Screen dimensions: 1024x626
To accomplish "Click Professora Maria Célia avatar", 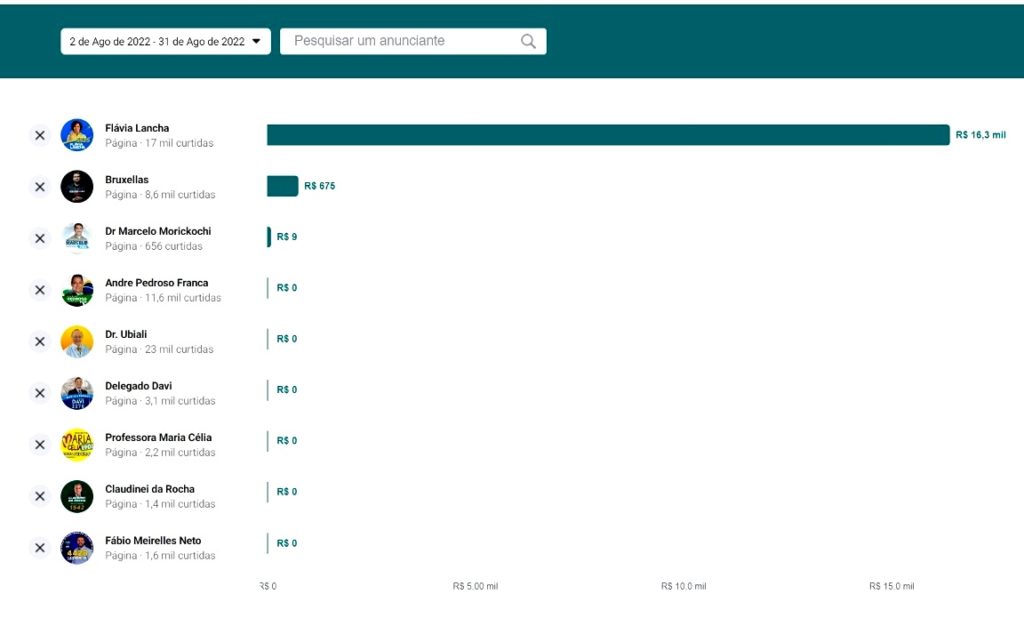I will [x=77, y=445].
